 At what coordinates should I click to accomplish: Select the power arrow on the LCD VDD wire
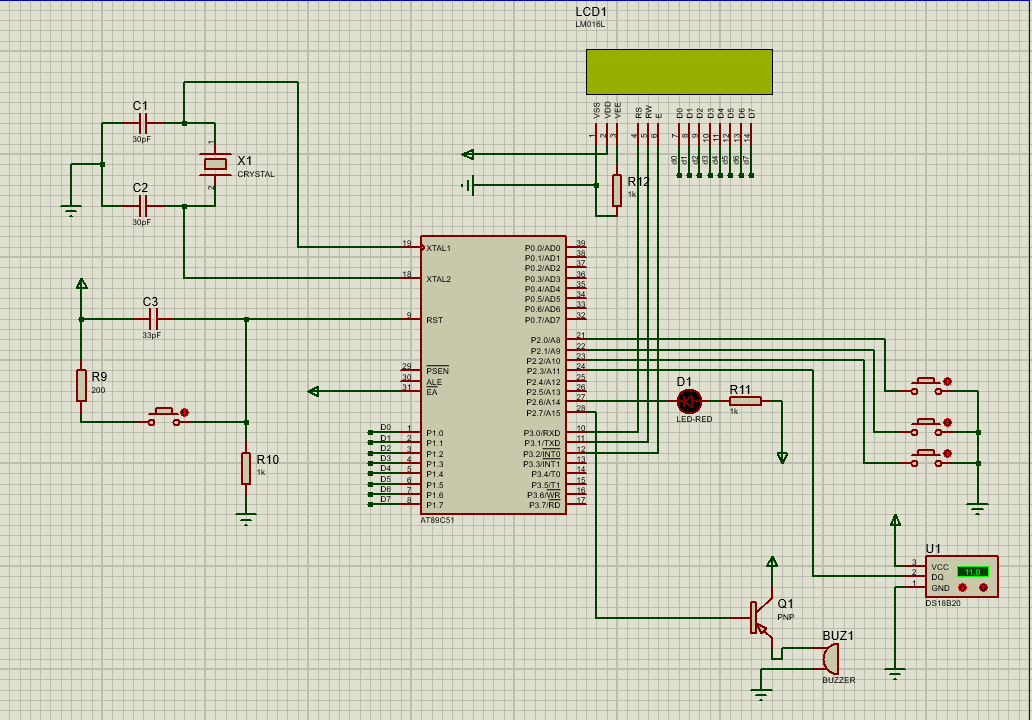[x=468, y=155]
